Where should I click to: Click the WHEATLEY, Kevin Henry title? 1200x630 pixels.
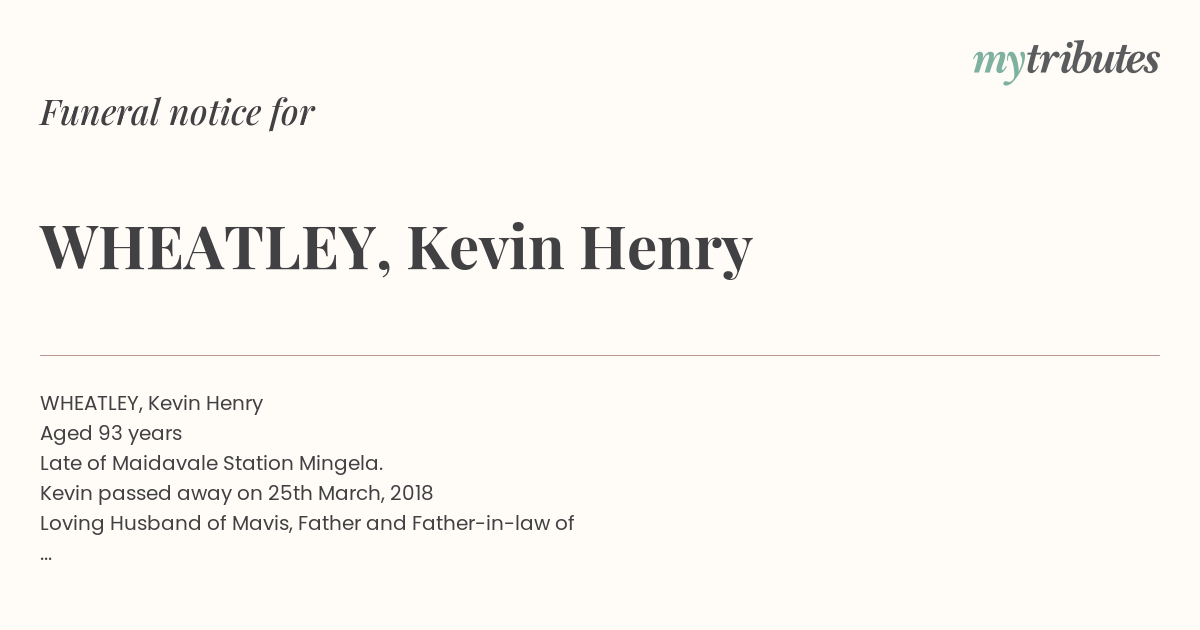(x=396, y=248)
